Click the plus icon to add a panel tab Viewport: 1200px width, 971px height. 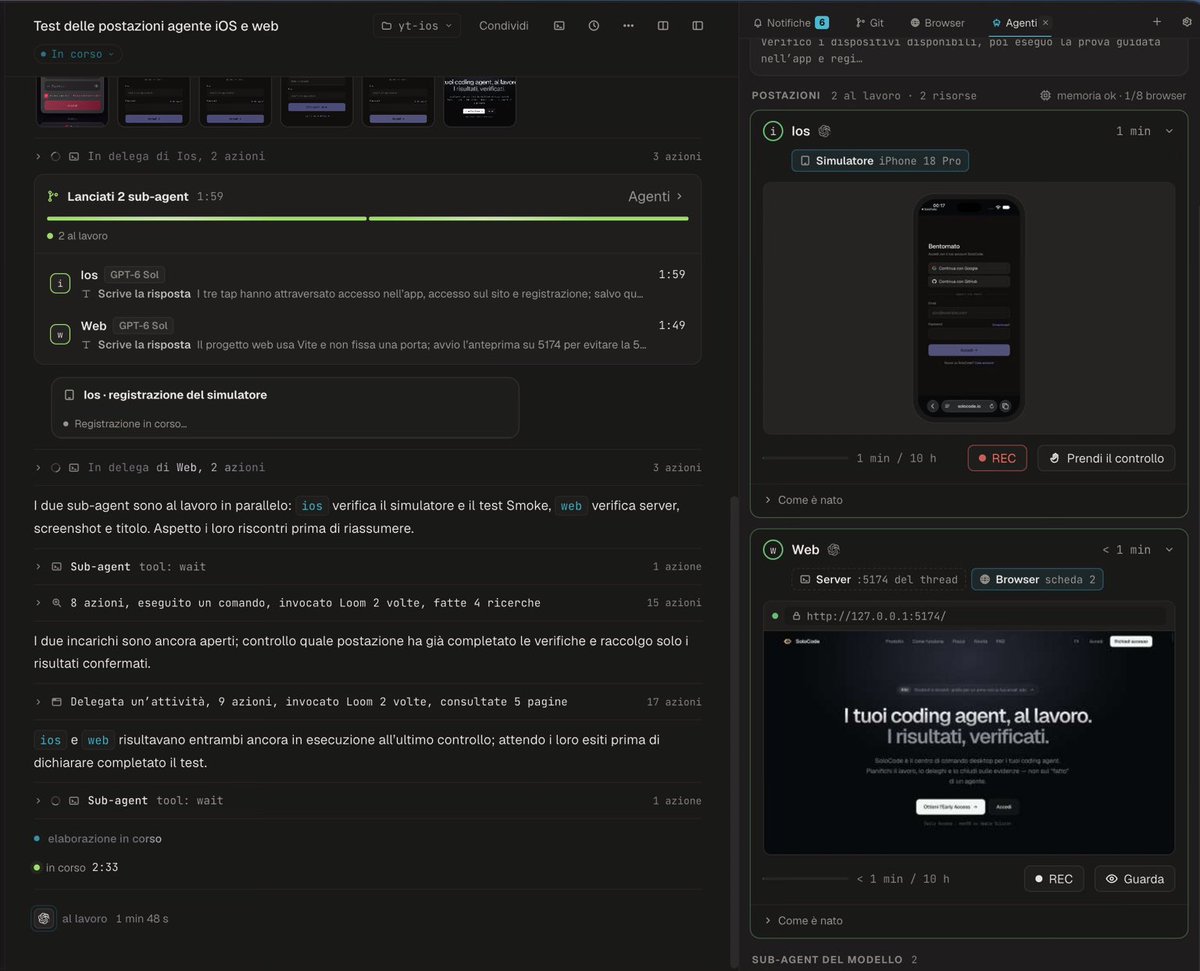[1157, 22]
